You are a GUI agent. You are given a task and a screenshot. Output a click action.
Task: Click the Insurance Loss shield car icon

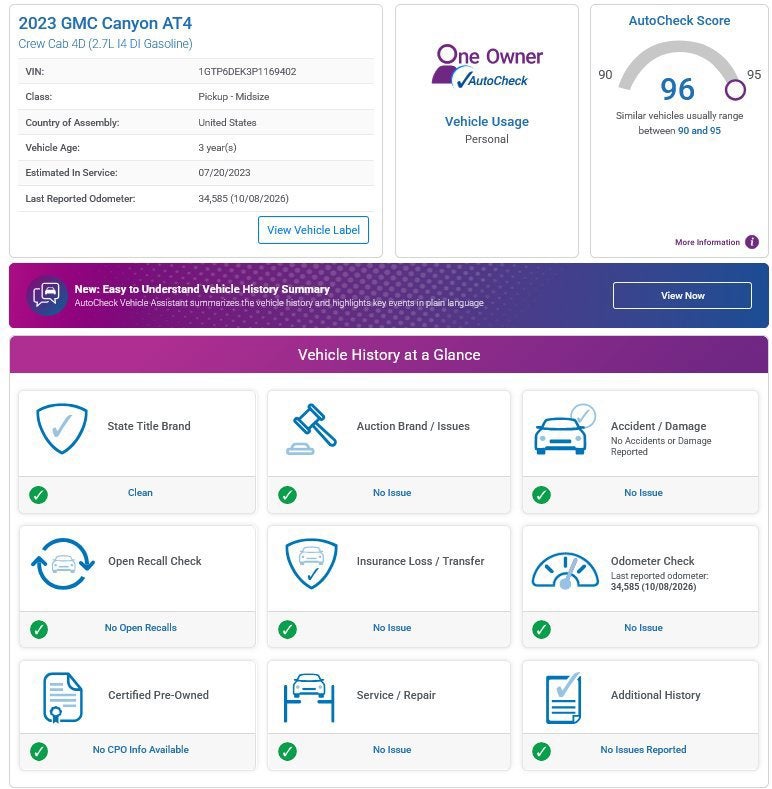point(311,564)
